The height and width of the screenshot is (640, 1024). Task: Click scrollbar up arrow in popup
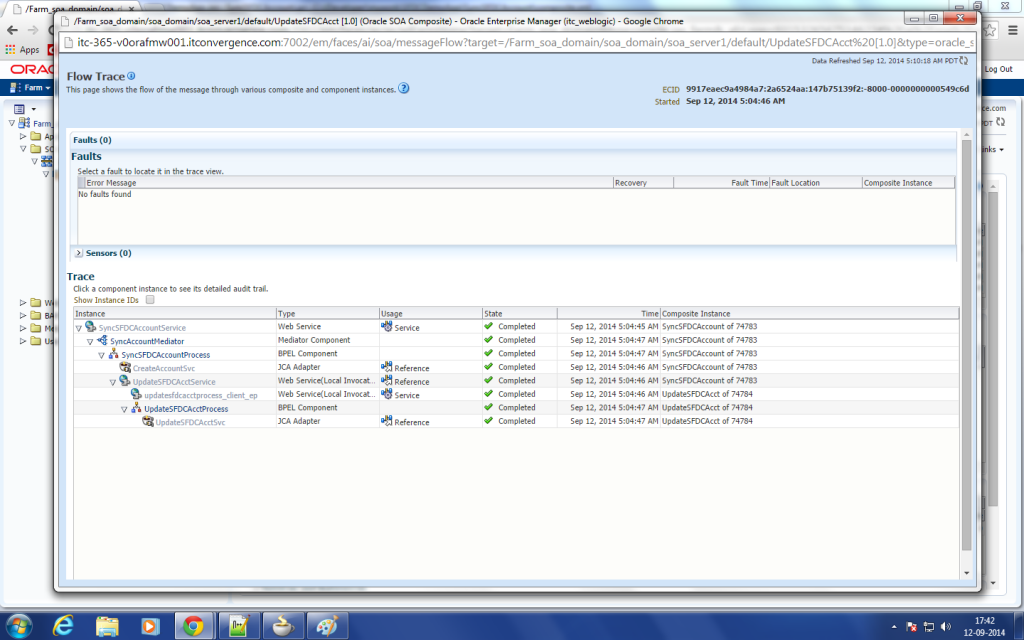pyautogui.click(x=967, y=135)
